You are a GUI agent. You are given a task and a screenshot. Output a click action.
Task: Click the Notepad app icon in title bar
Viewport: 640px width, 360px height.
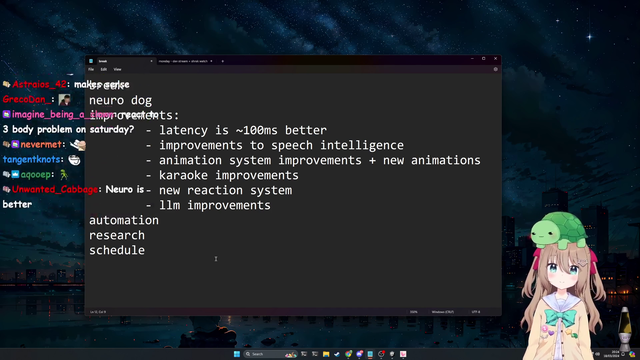91,61
